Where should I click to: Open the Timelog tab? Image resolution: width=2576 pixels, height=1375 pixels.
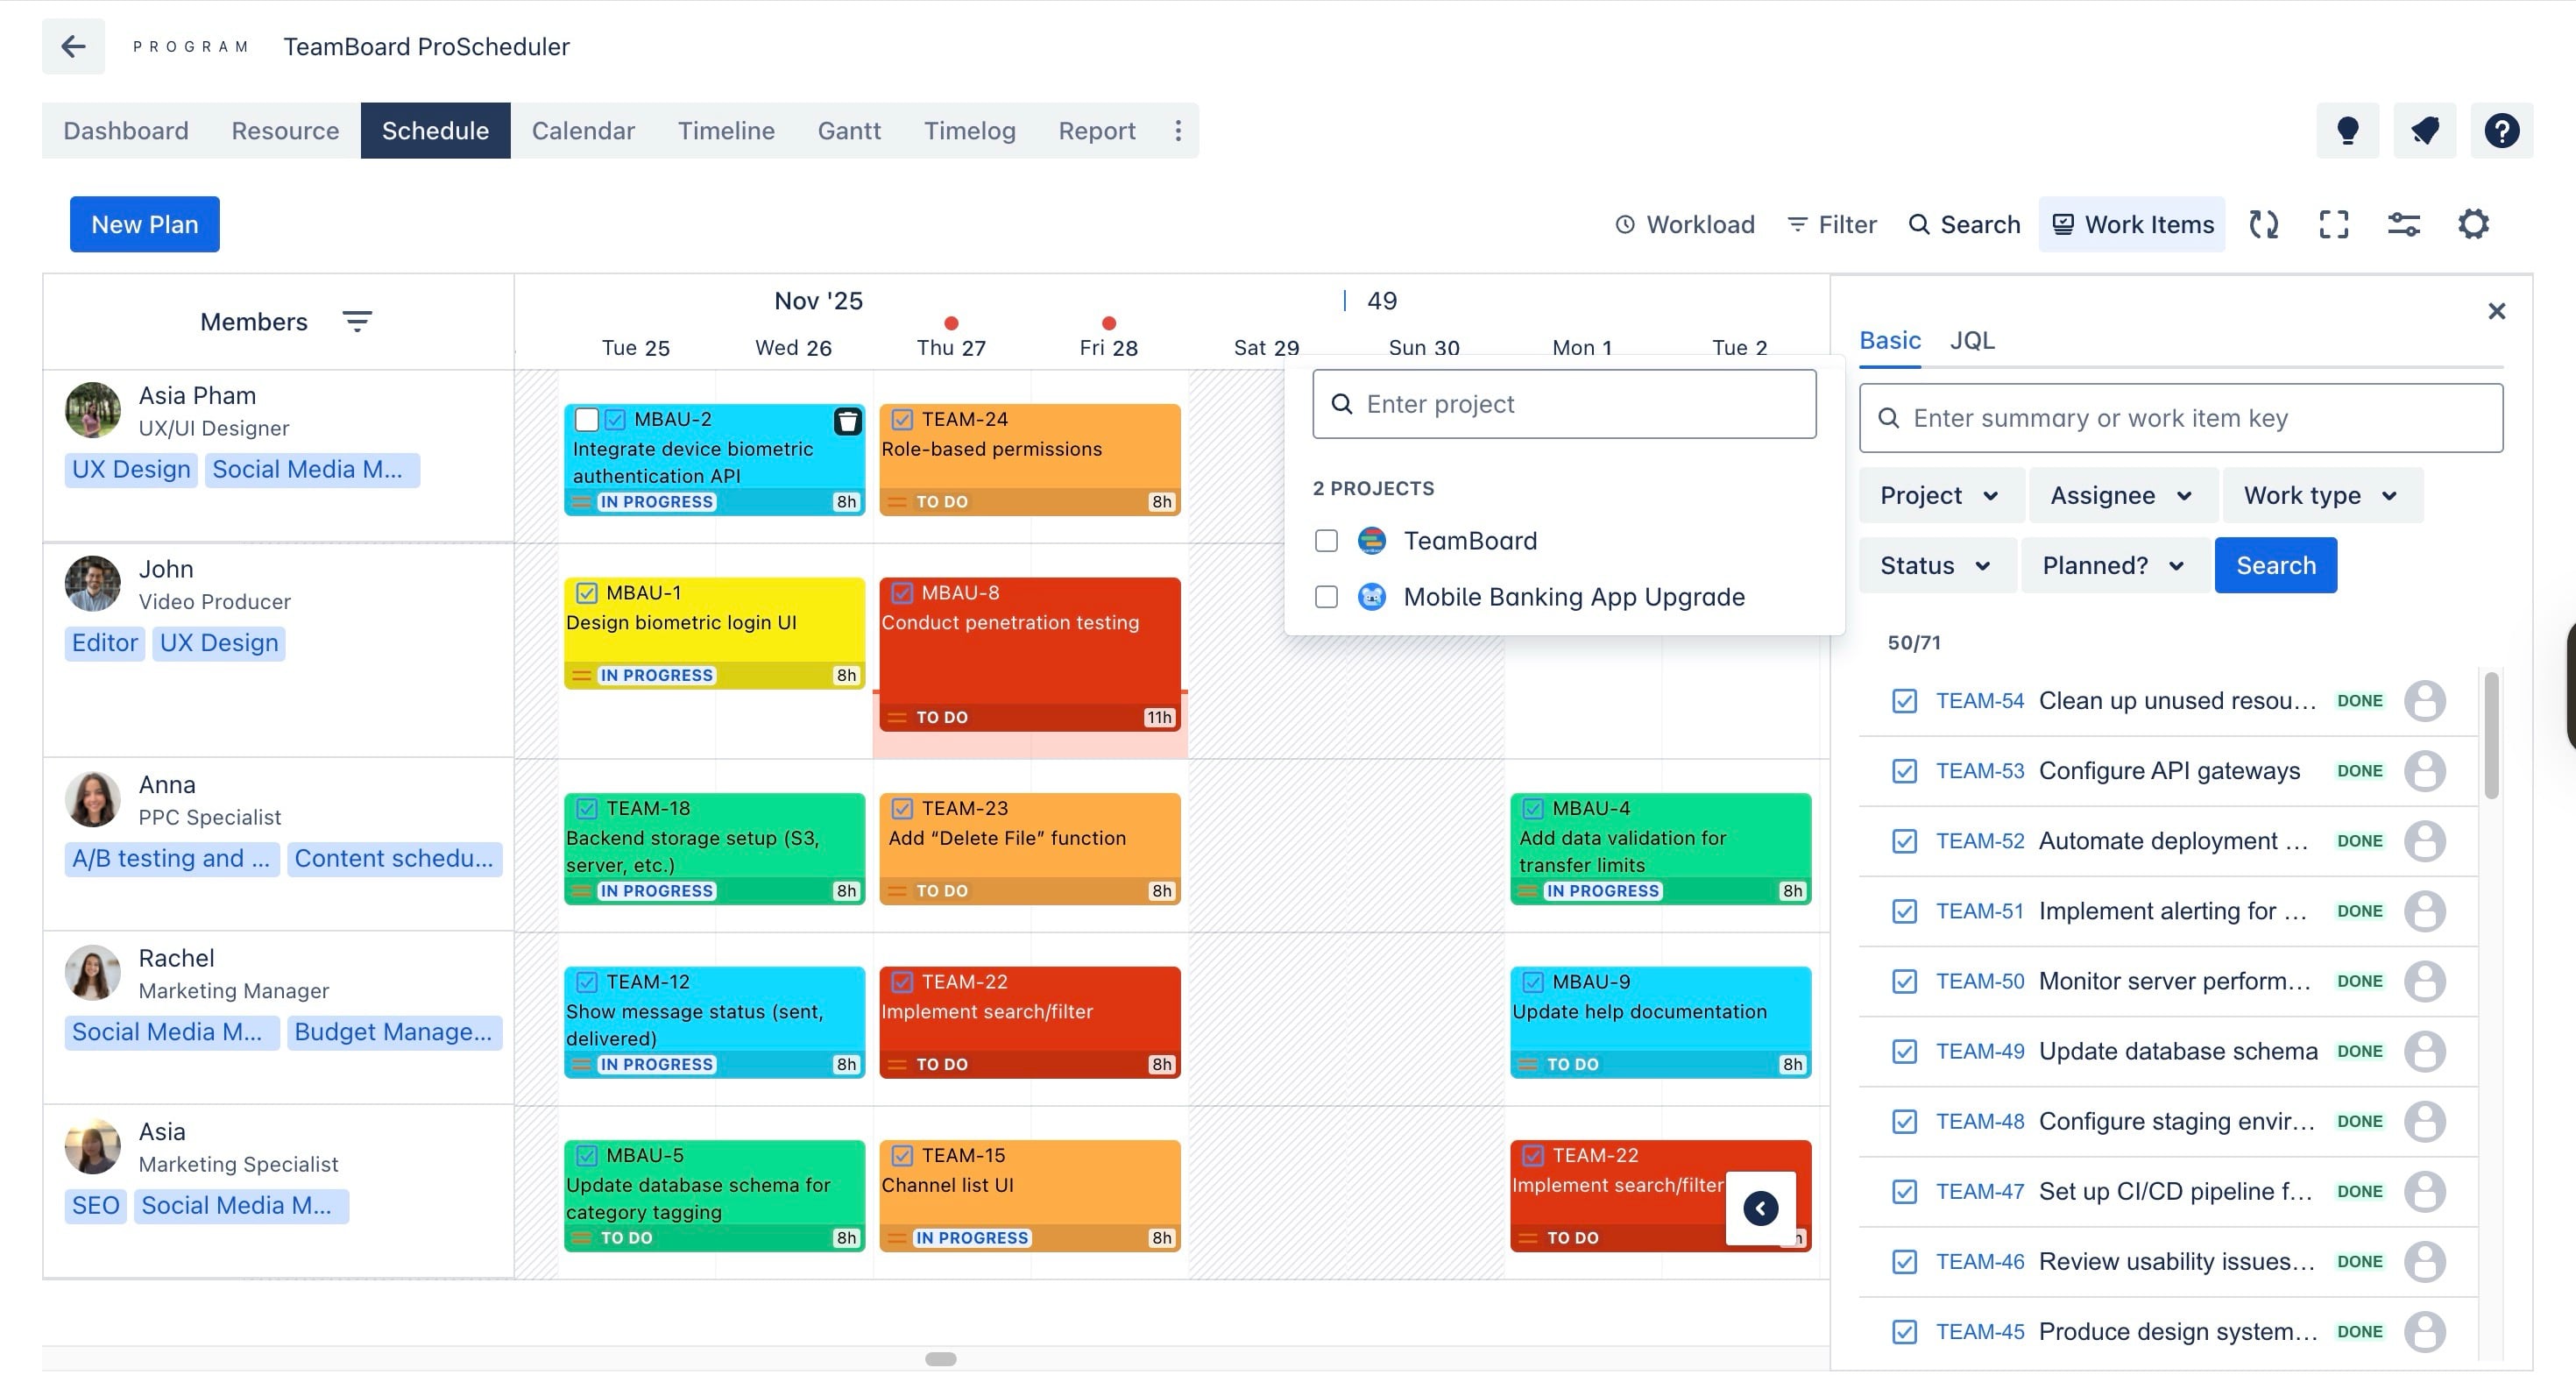[x=969, y=130]
